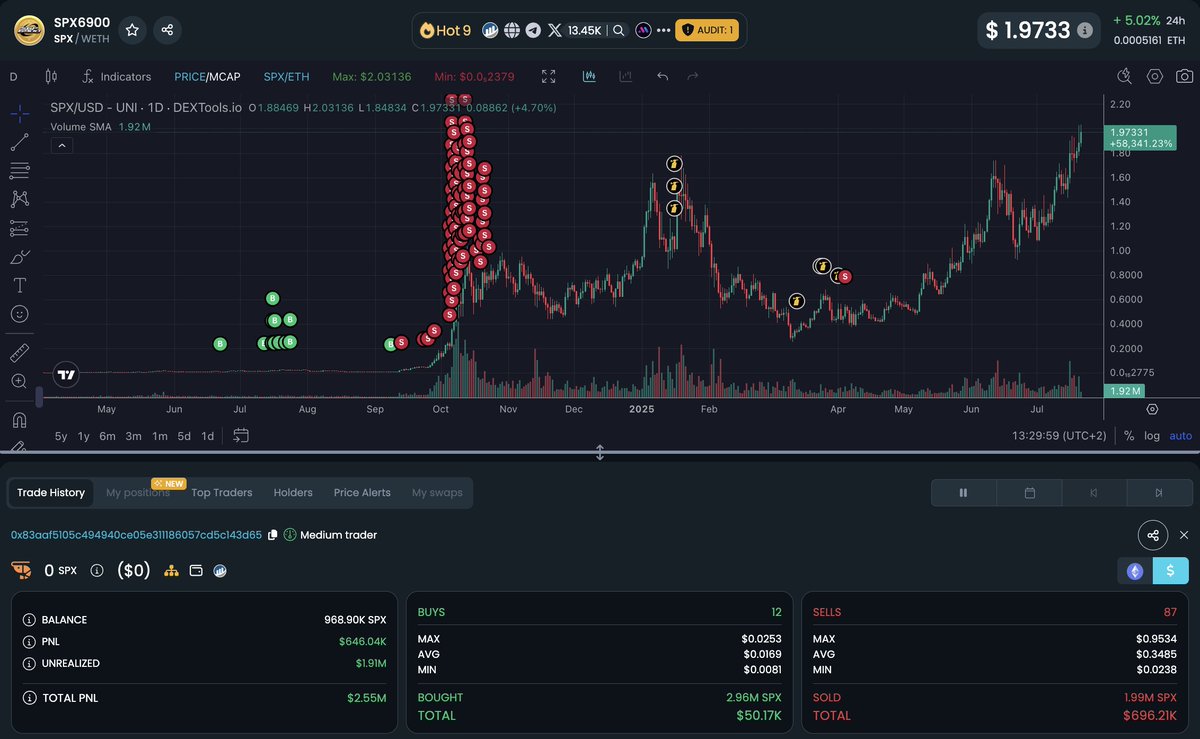The image size is (1200, 739).
Task: Switch to the Holders tab
Action: (293, 493)
